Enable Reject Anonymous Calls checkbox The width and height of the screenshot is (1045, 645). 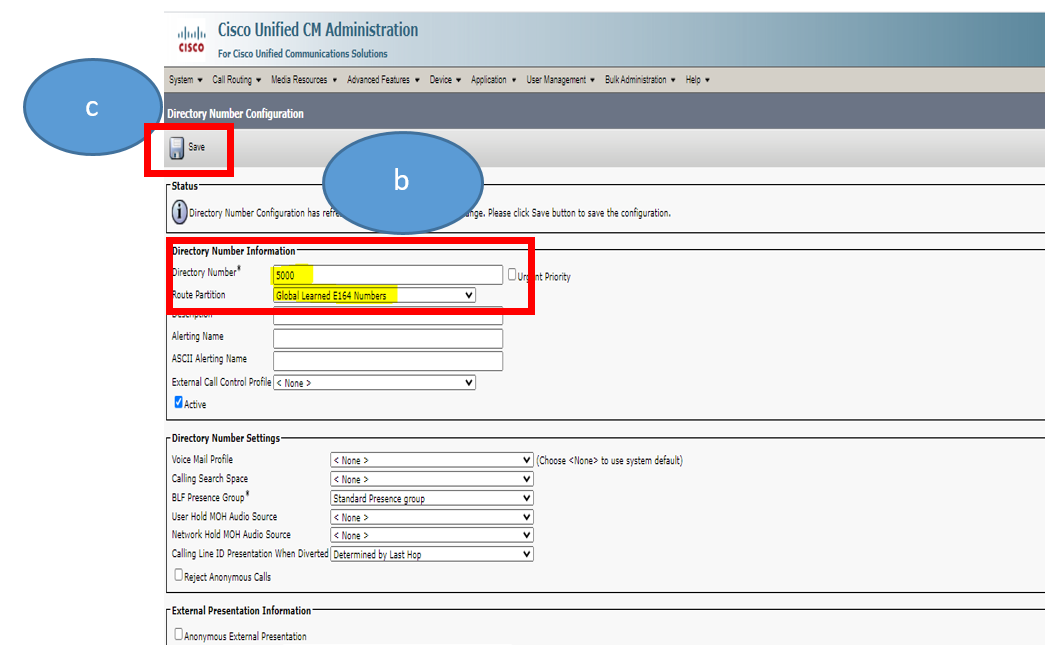pyautogui.click(x=179, y=574)
